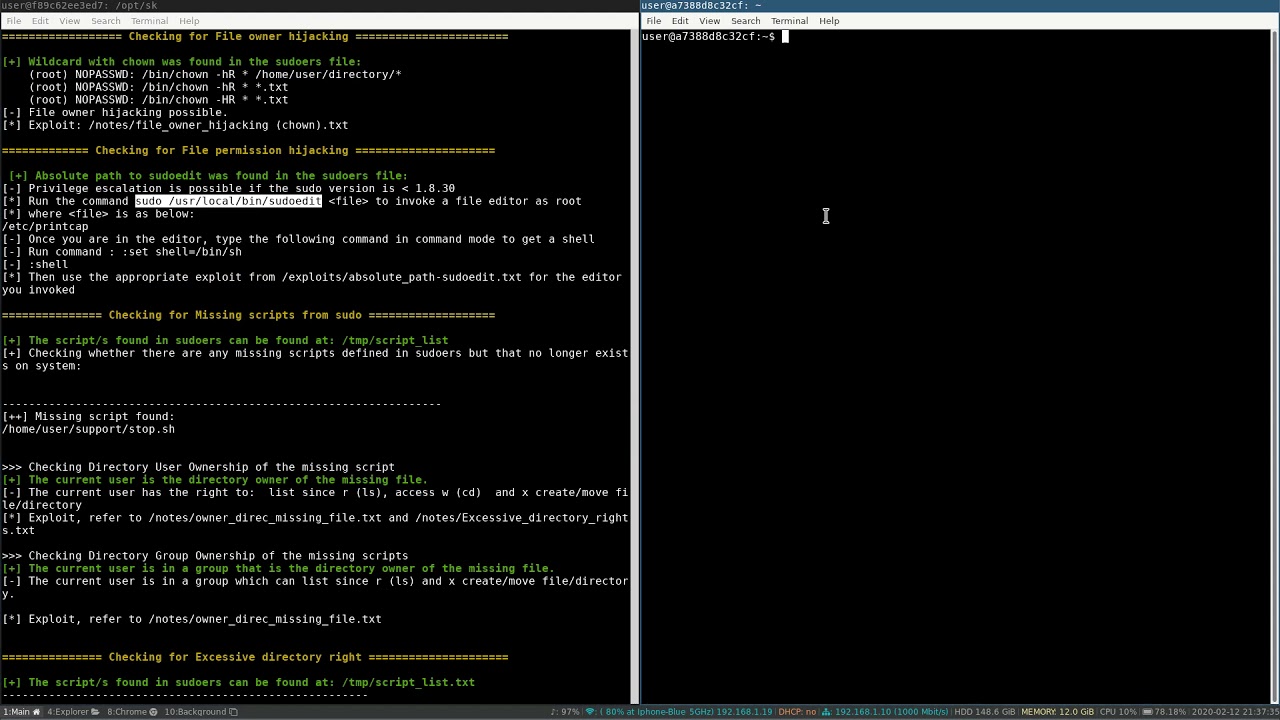This screenshot has height=720, width=1280.
Task: Switch to workspace 8:Chrome
Action: tap(131, 712)
